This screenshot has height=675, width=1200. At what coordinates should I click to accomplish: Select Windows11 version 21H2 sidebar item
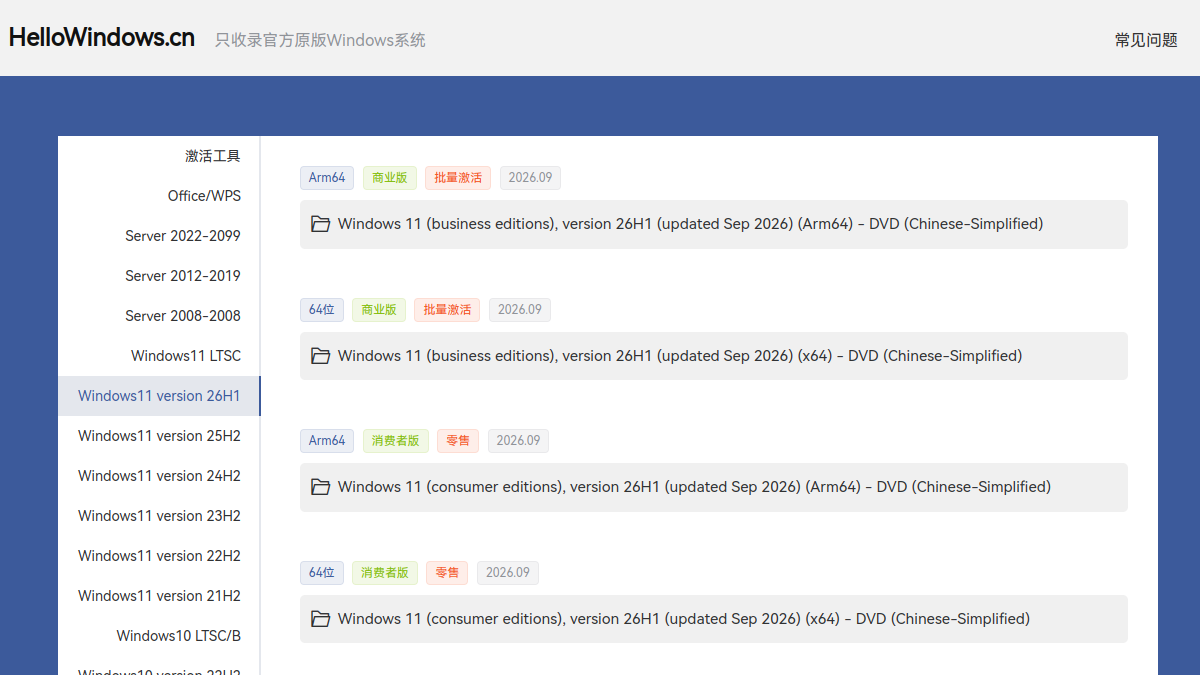159,596
